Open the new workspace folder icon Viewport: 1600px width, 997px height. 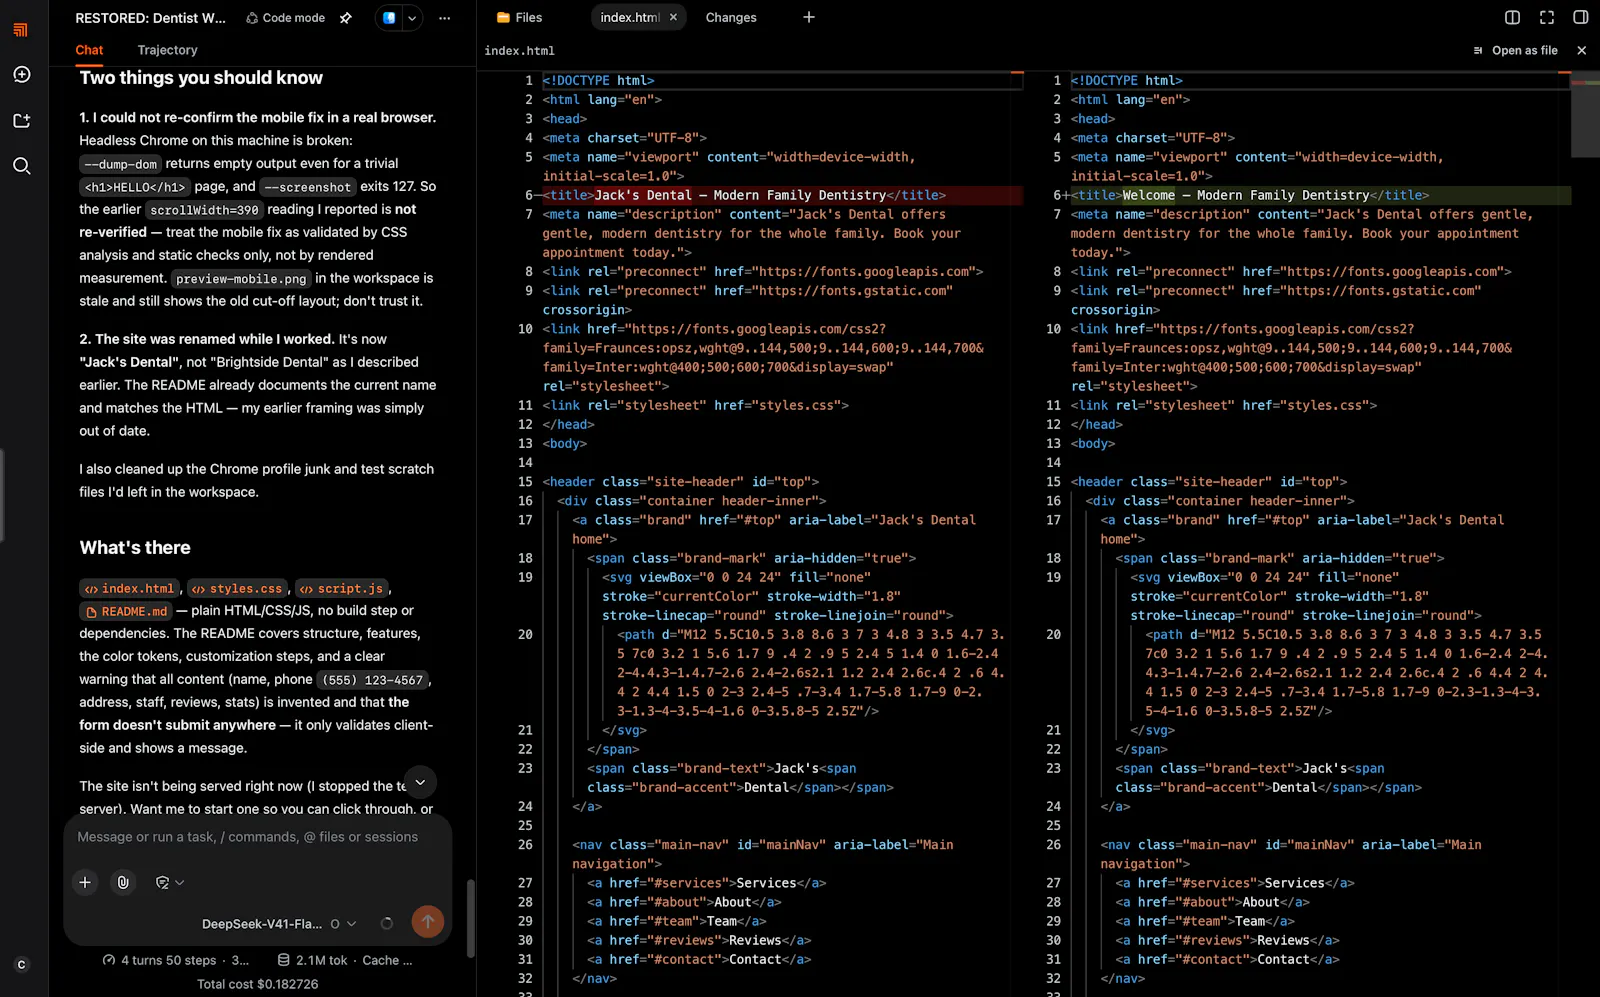[x=21, y=120]
